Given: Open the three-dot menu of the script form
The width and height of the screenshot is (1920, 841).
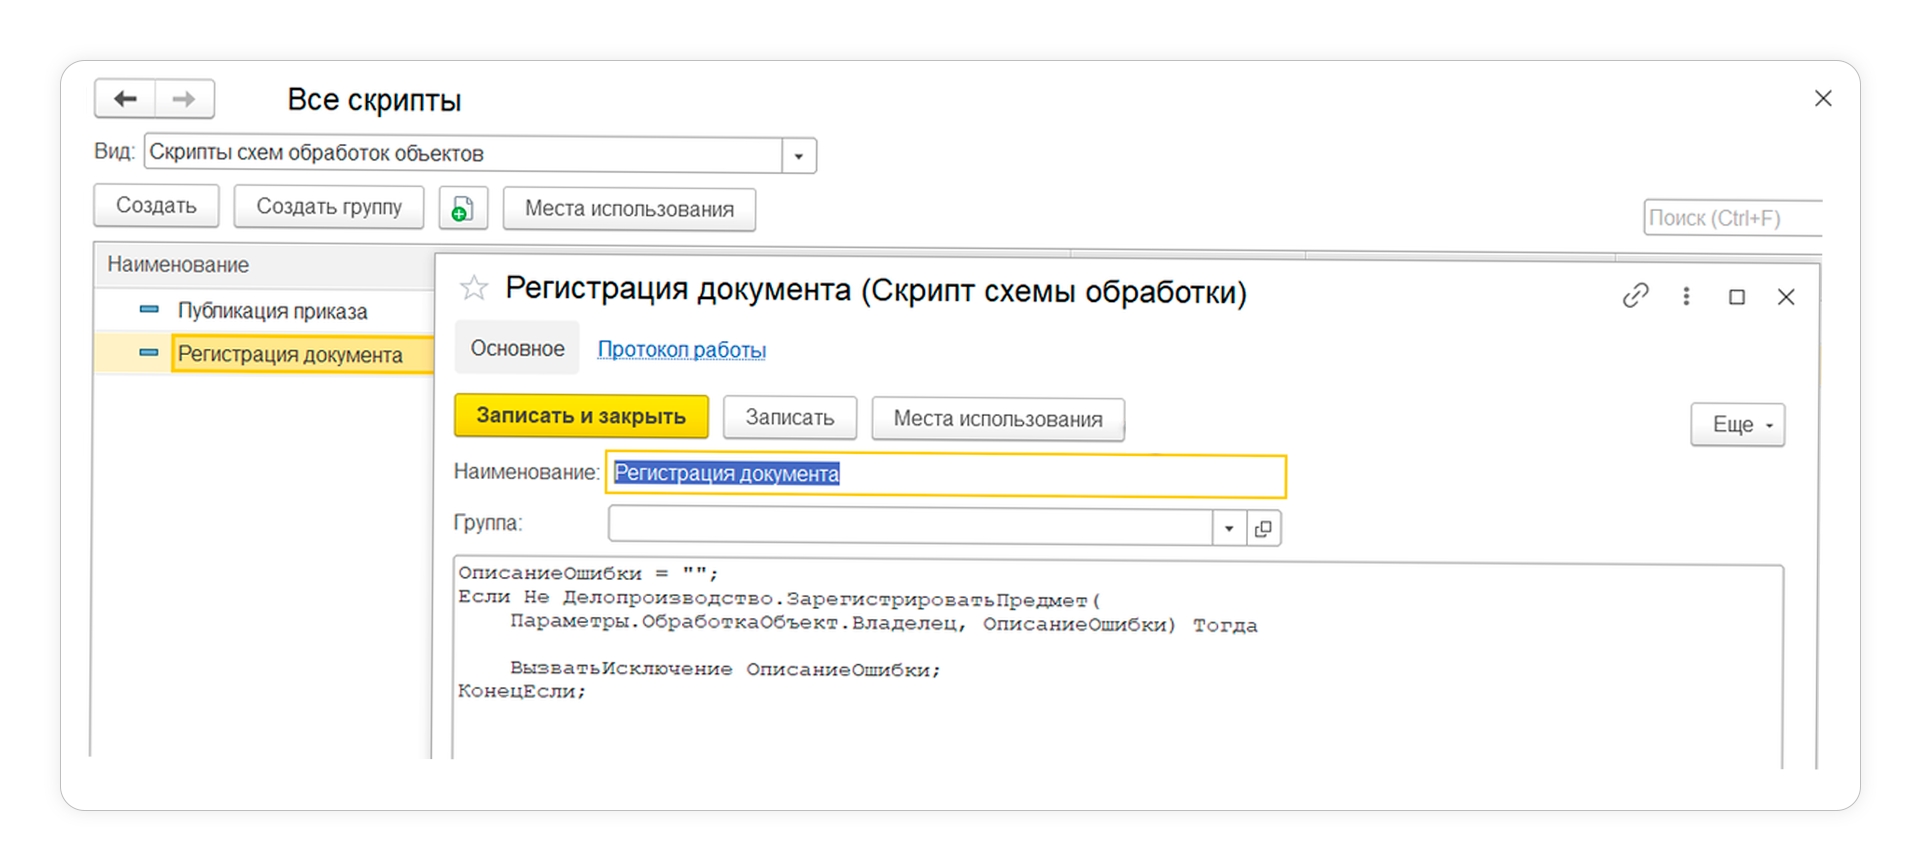Looking at the screenshot, I should tap(1686, 296).
